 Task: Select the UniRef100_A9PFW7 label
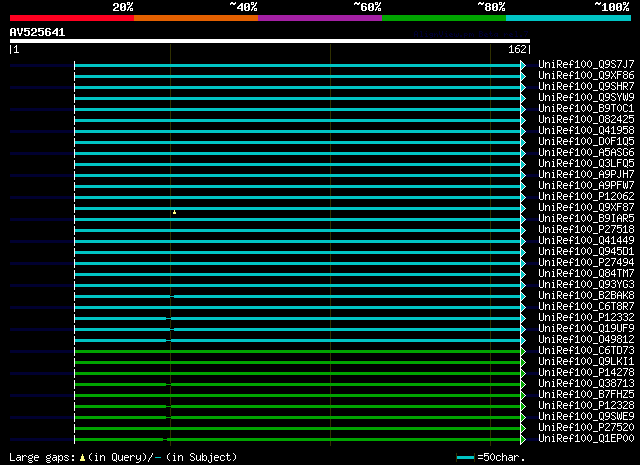586,186
